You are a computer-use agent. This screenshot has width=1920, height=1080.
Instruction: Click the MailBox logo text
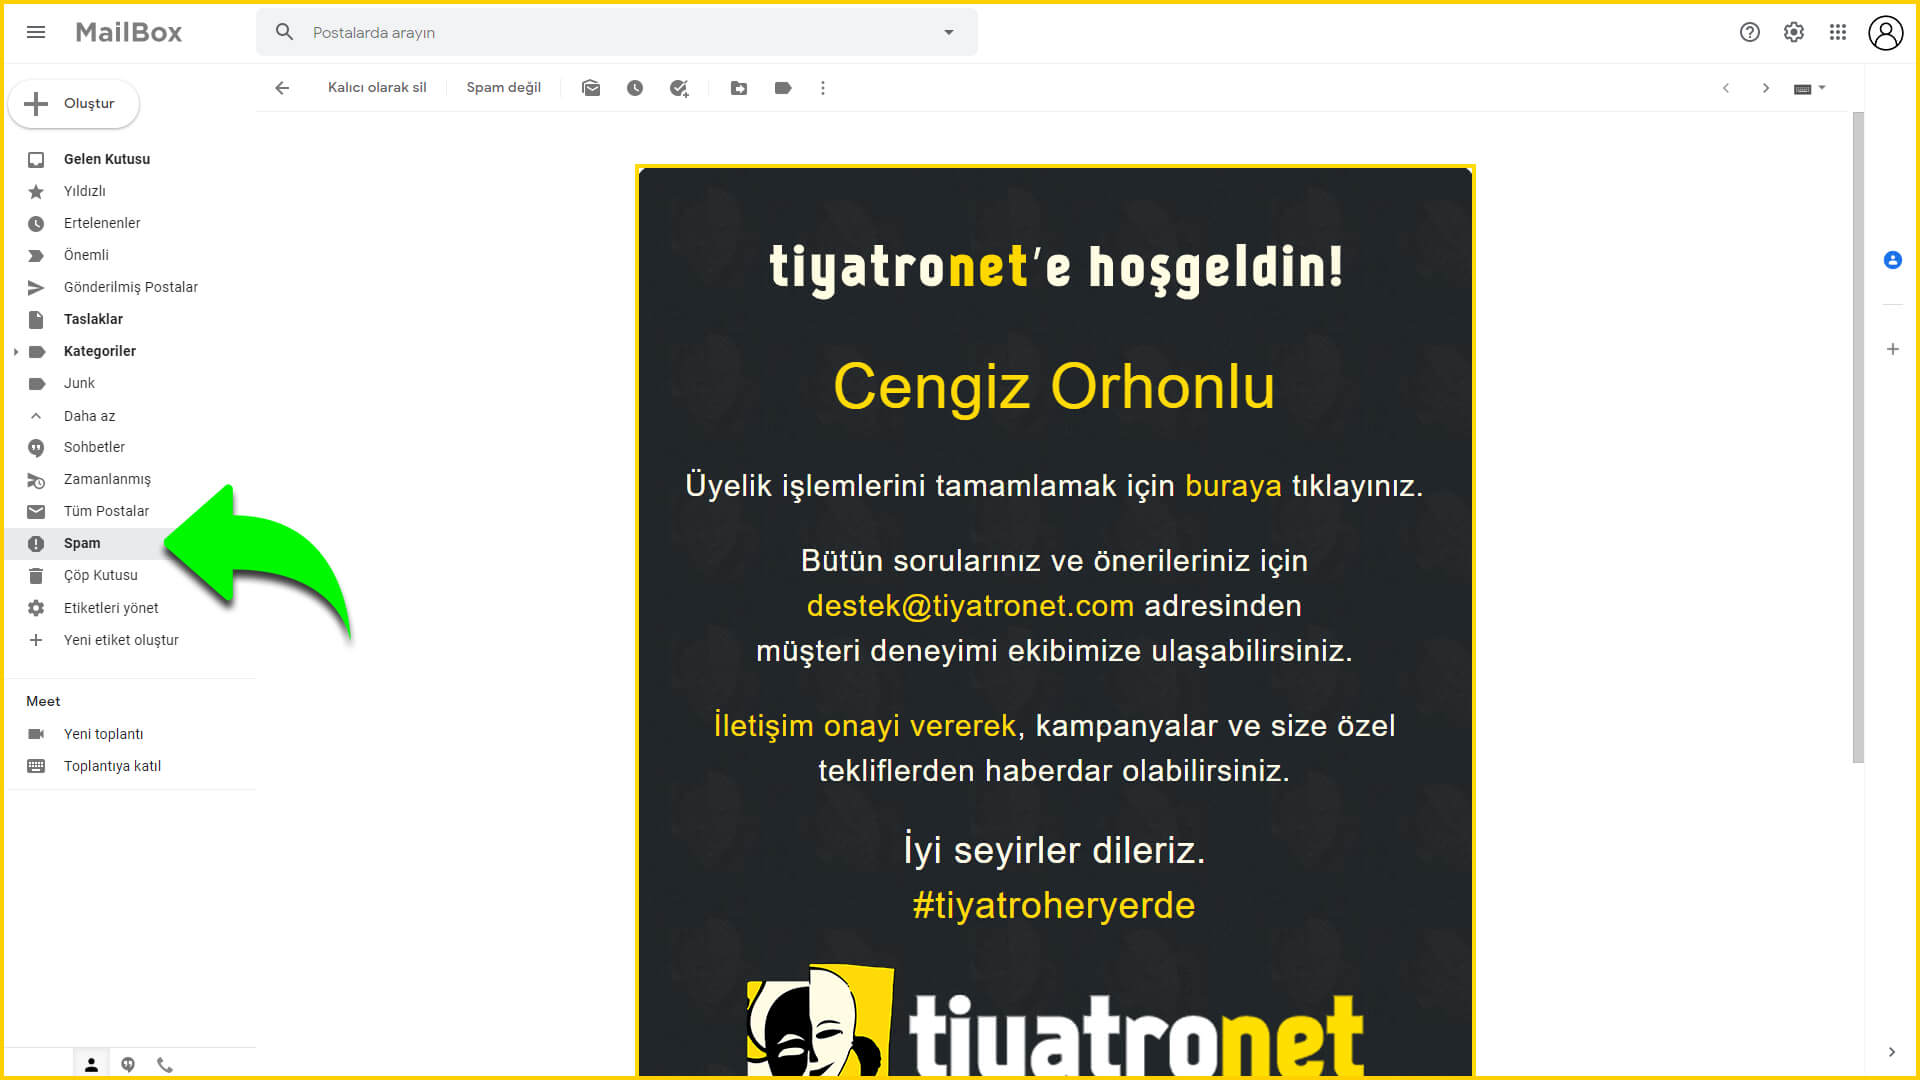pyautogui.click(x=129, y=32)
